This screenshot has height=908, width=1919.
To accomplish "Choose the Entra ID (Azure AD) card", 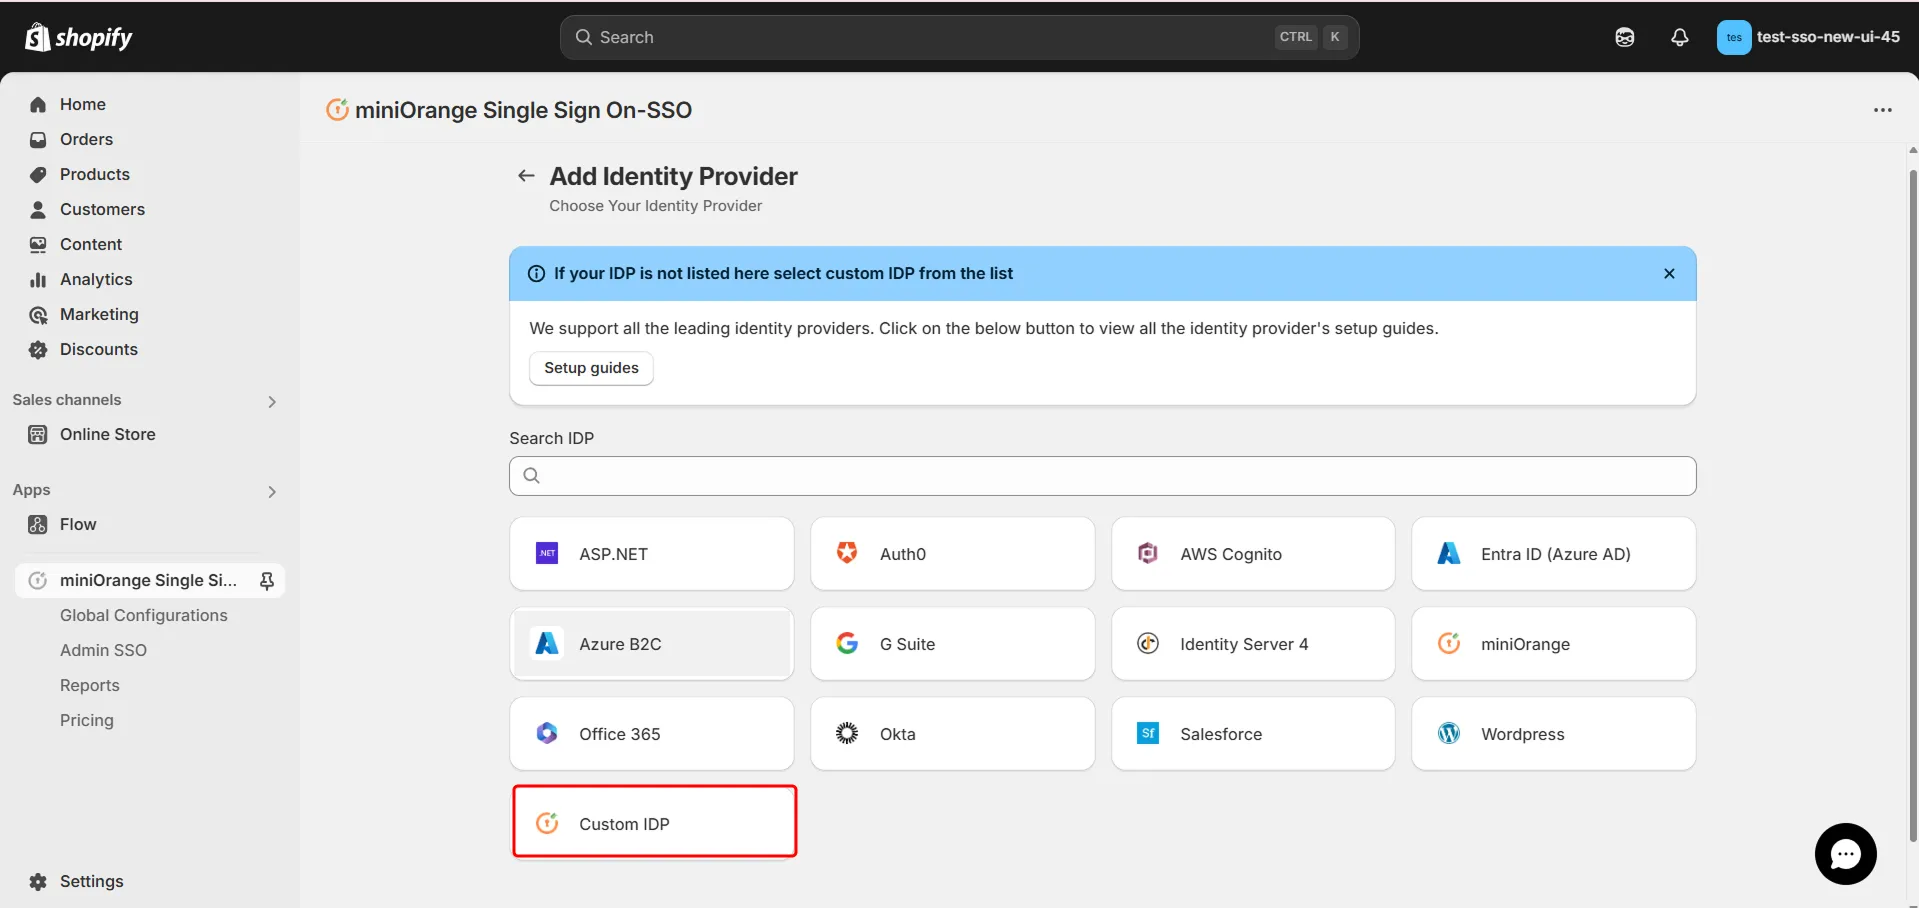I will point(1553,554).
